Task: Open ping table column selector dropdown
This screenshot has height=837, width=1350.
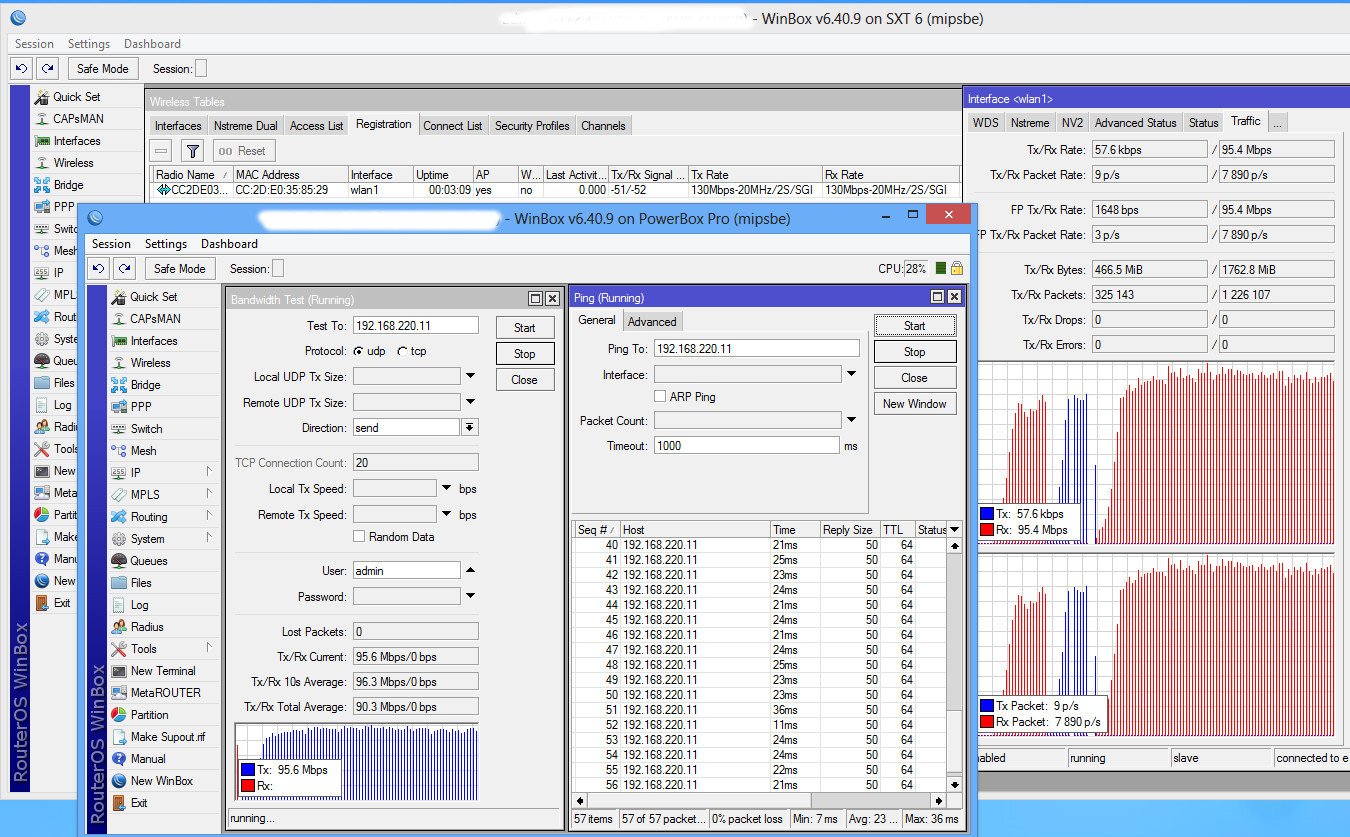Action: click(954, 530)
